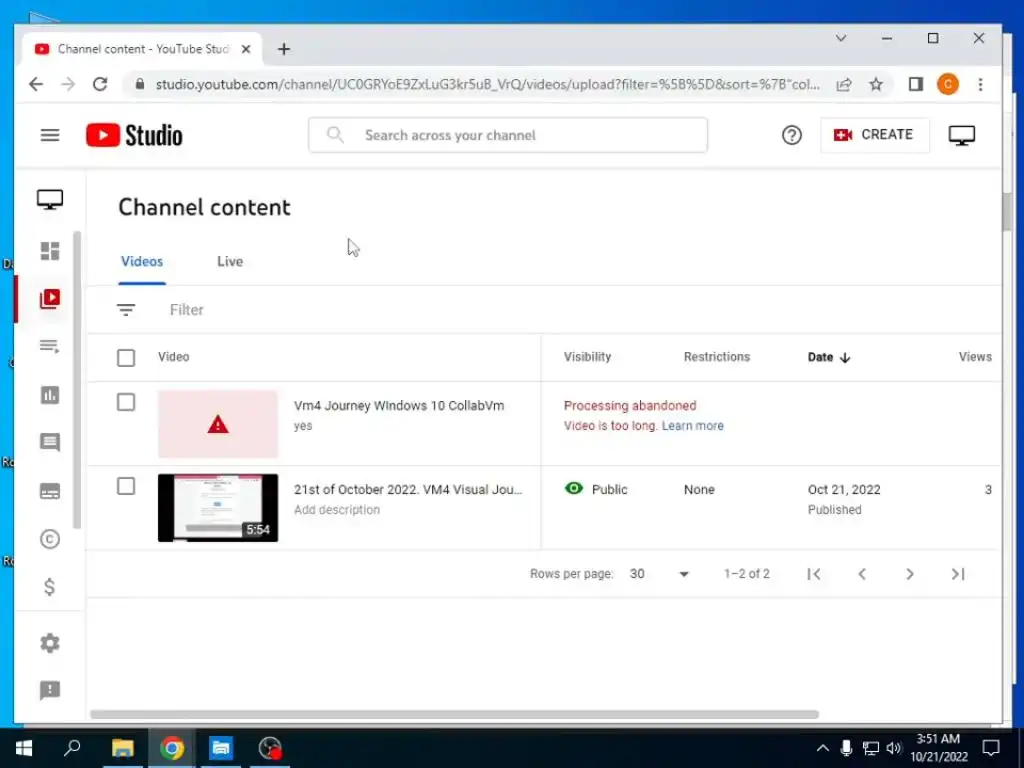Sort by the Date column header
This screenshot has width=1024, height=768.
pyautogui.click(x=828, y=357)
